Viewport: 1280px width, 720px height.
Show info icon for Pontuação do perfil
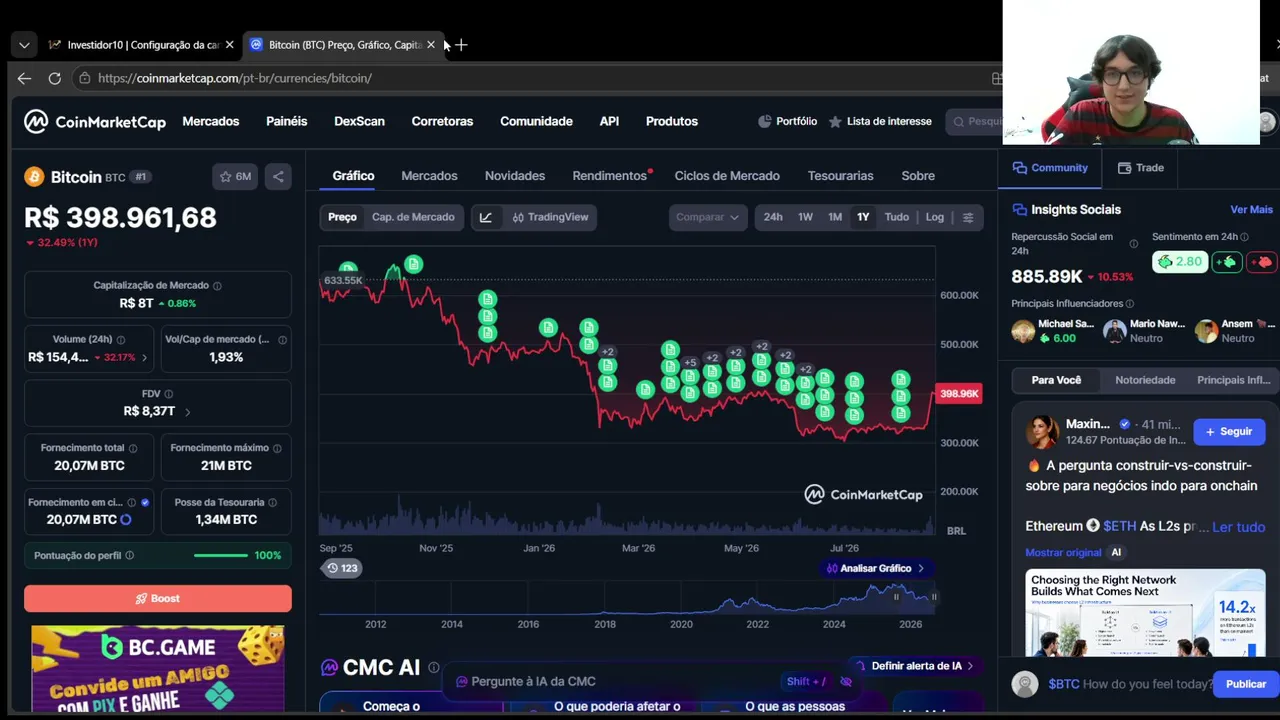(x=129, y=555)
